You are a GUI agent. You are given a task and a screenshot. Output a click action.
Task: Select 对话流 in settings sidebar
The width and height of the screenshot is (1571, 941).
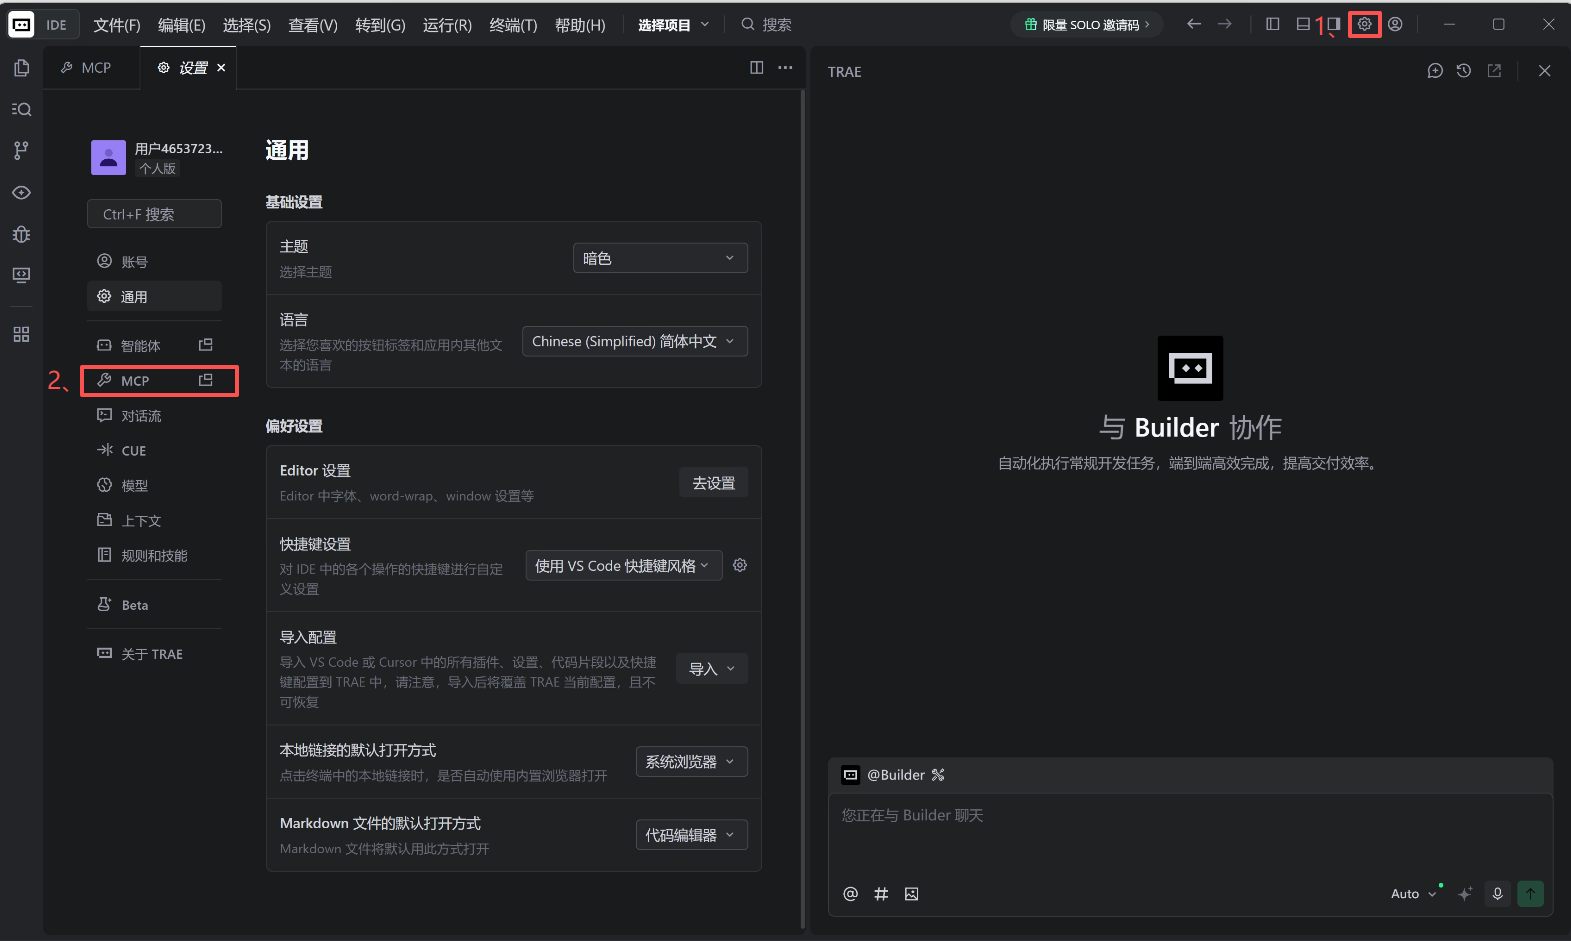coord(154,415)
